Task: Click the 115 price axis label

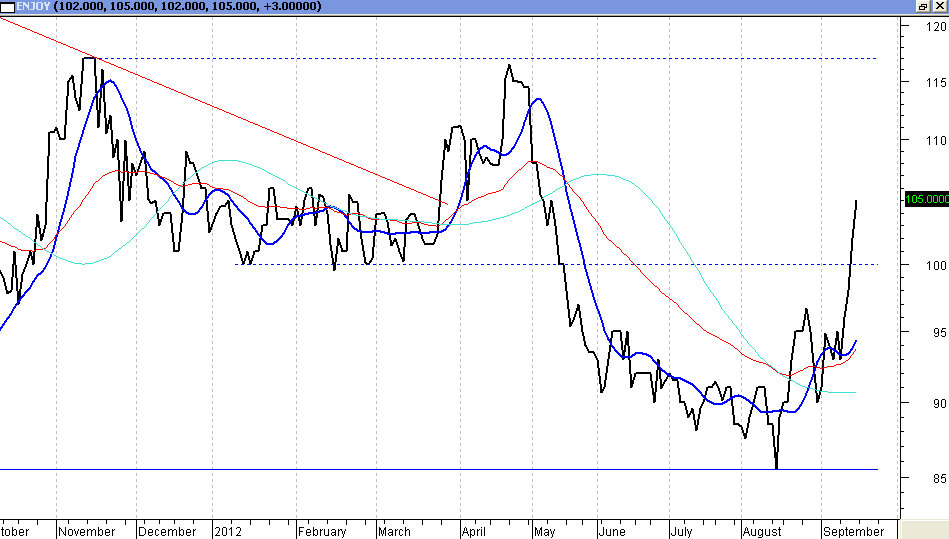Action: tap(936, 82)
